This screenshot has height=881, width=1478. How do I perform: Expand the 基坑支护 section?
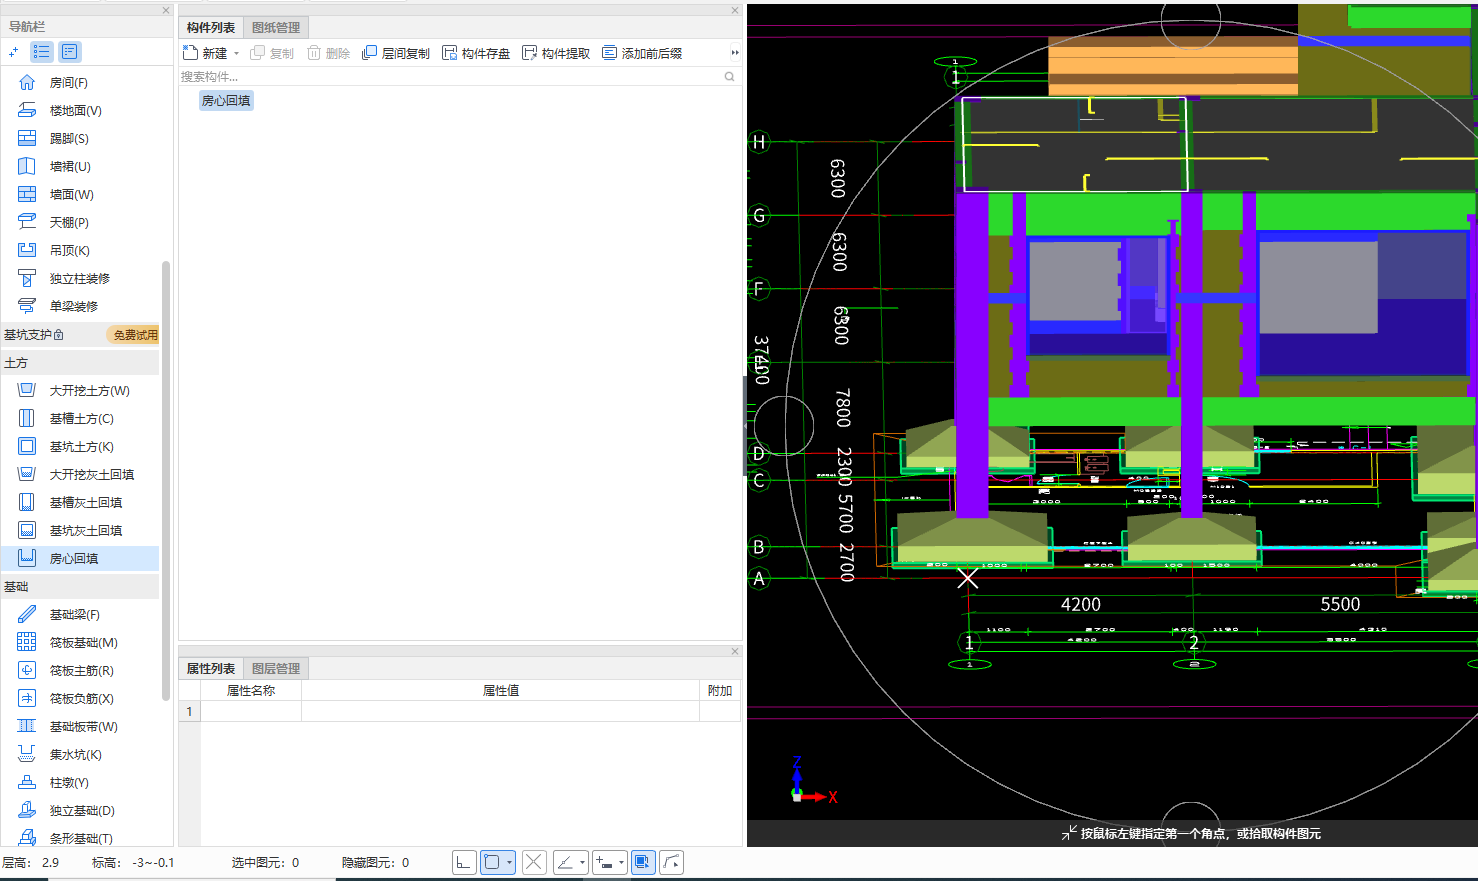[34, 335]
